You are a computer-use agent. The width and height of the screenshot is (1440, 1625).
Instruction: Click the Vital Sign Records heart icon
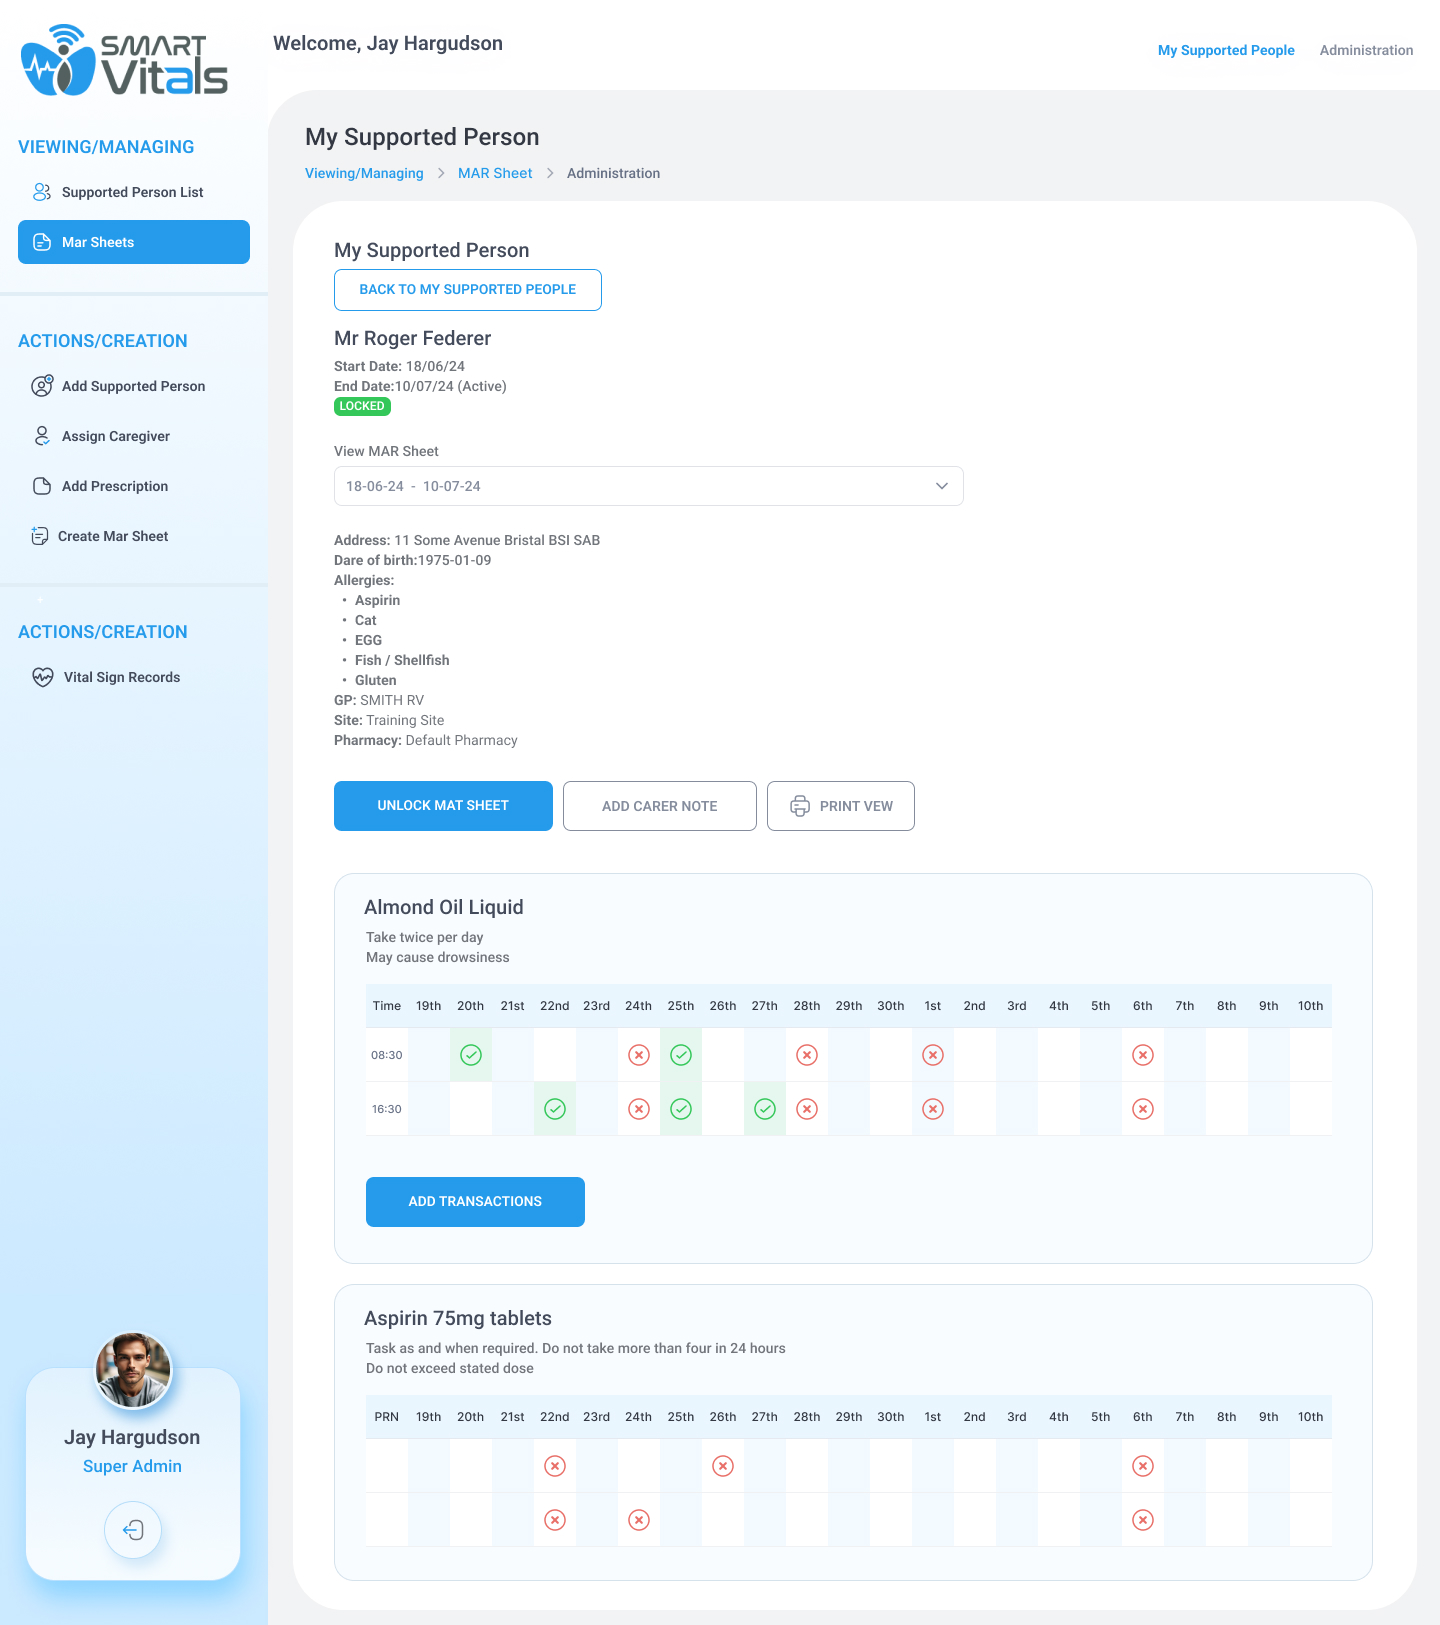(x=43, y=677)
